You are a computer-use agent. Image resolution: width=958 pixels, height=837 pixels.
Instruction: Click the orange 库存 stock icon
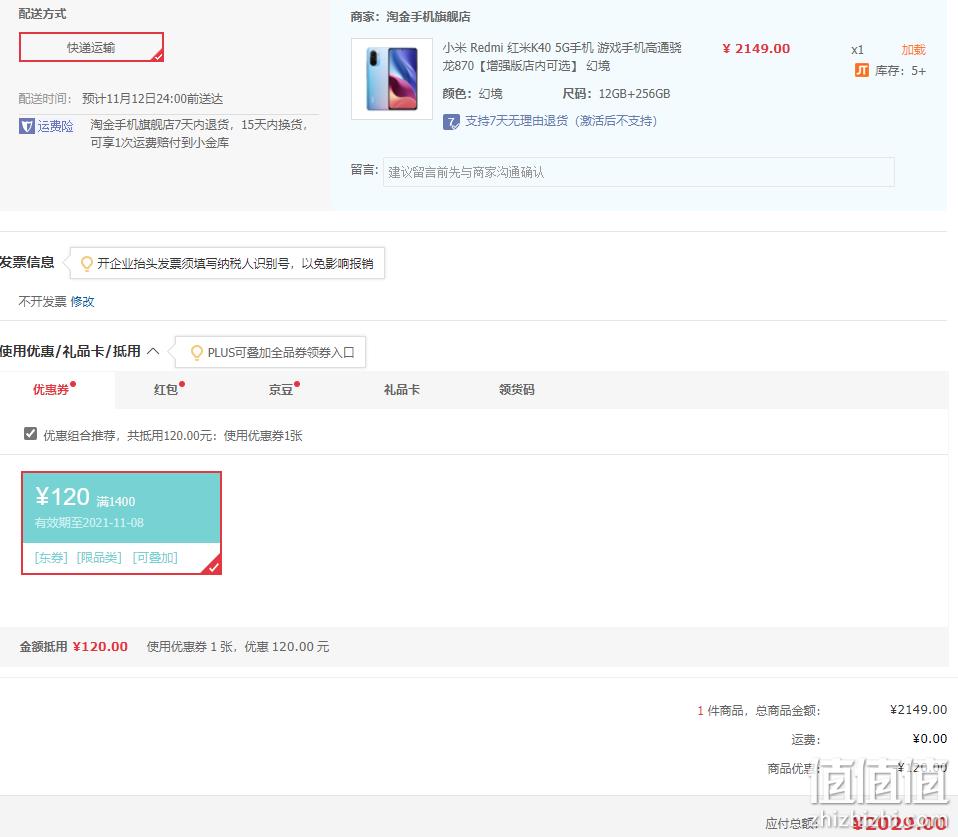861,70
